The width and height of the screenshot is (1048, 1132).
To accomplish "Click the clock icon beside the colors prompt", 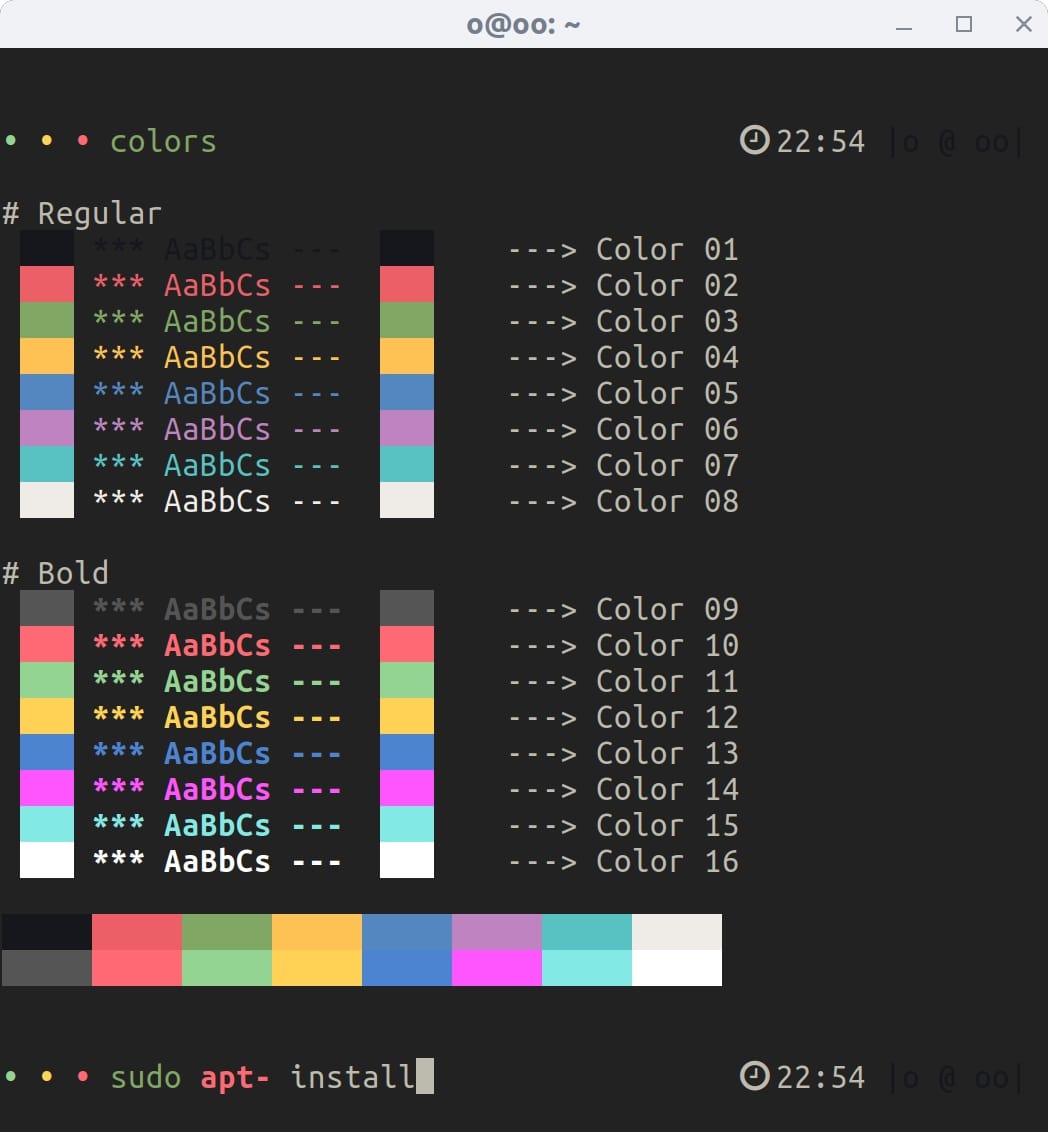I will (x=754, y=140).
